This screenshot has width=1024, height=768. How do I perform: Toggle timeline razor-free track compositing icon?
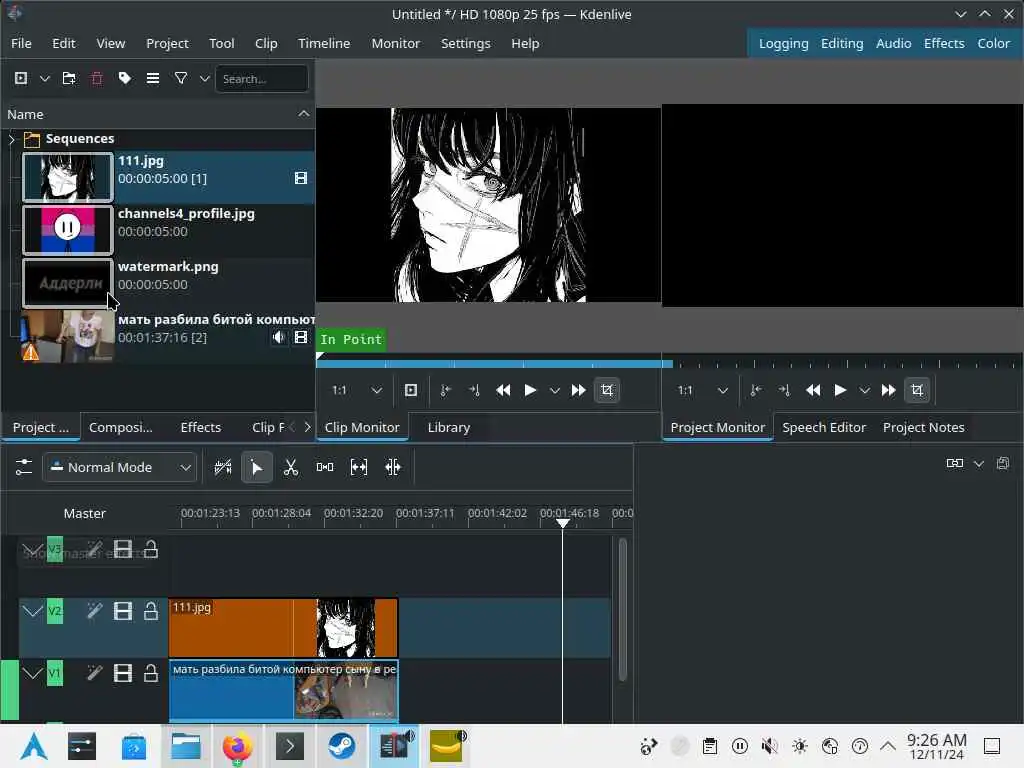[223, 467]
